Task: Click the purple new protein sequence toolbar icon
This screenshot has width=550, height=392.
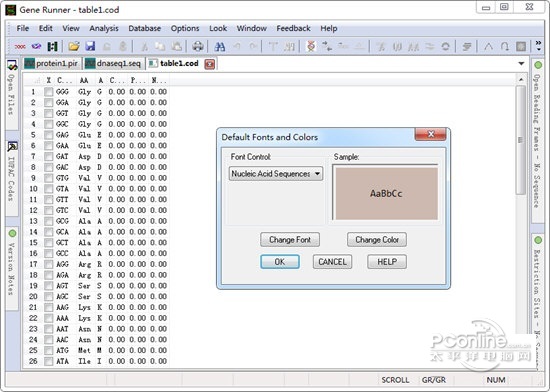Action: 36,46
